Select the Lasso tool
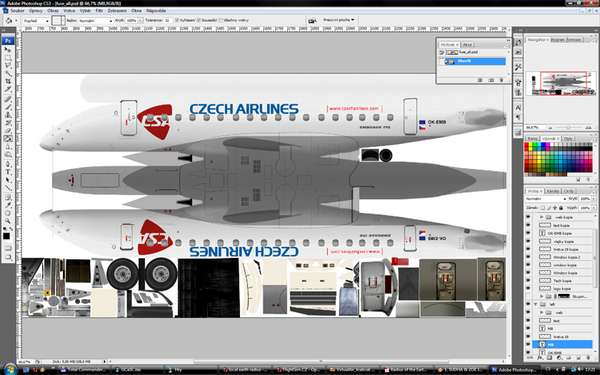The height and width of the screenshot is (375, 600). [x=8, y=65]
